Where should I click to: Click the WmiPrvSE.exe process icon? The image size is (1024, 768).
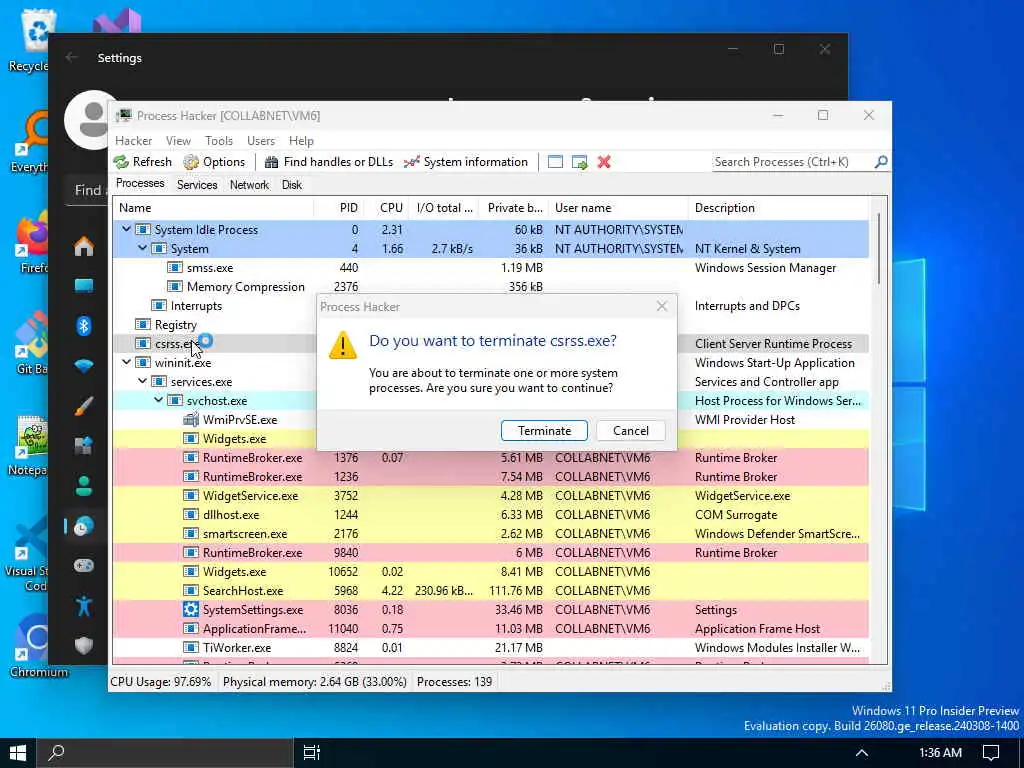coord(191,419)
